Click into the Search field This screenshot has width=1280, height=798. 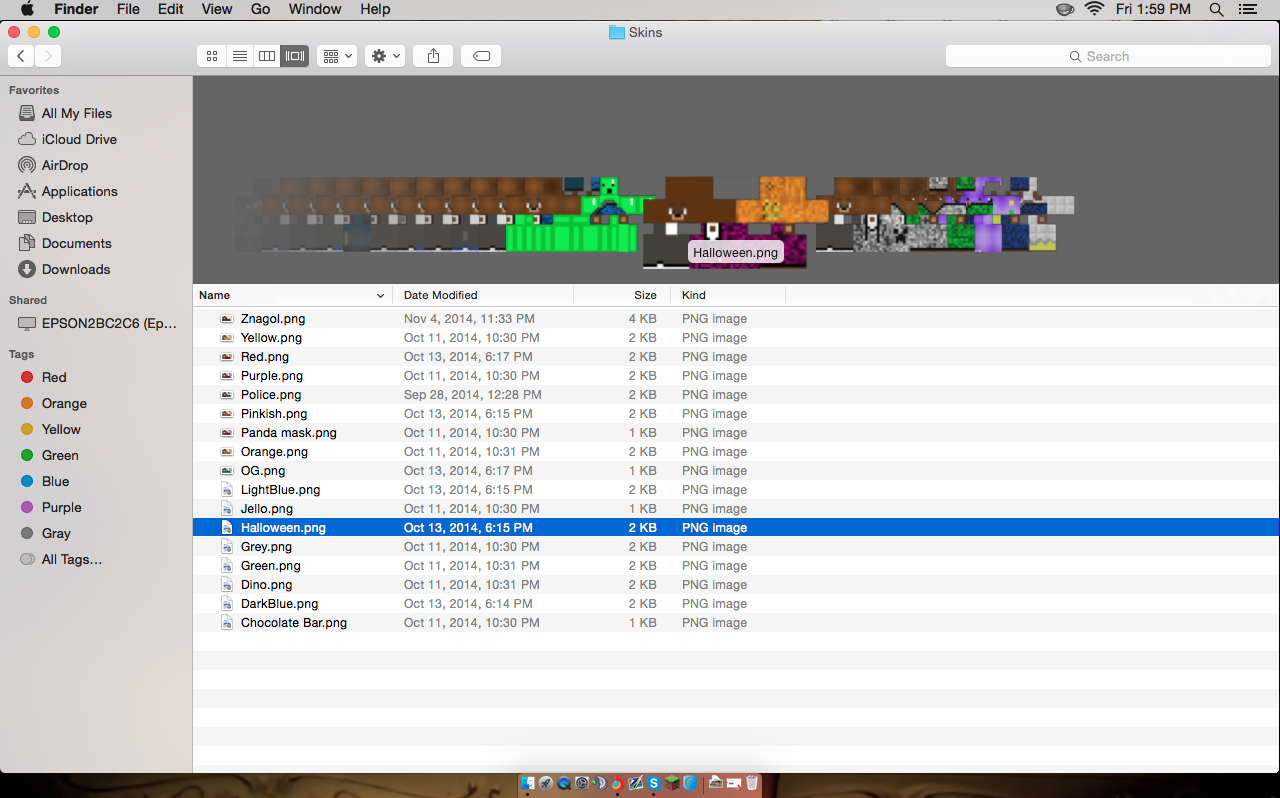pyautogui.click(x=1108, y=56)
